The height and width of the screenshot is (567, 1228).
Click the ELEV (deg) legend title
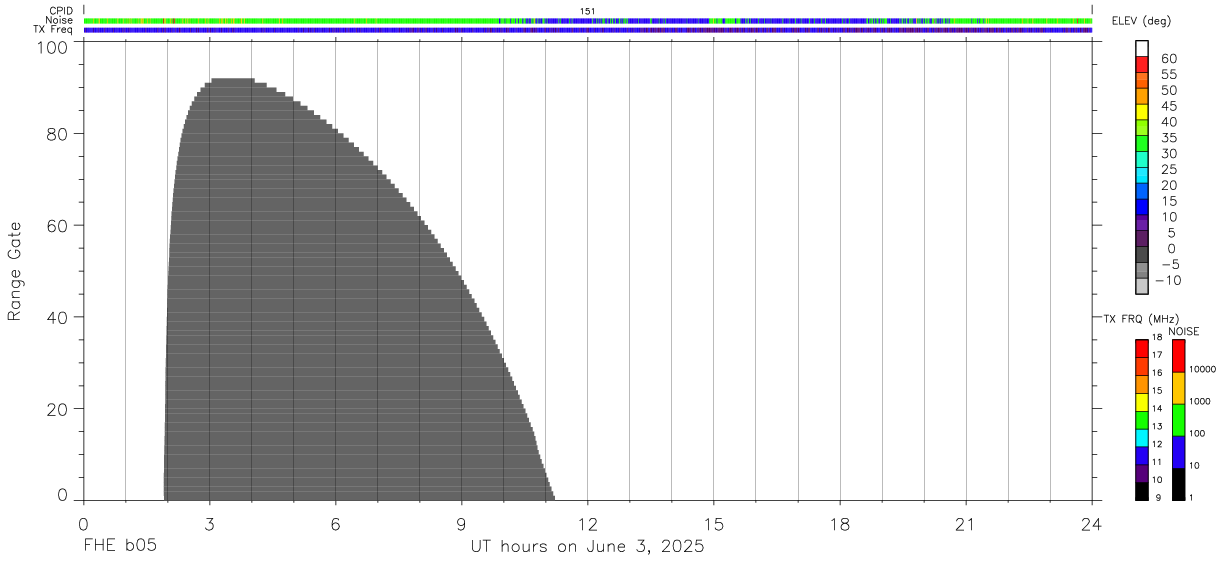coord(1141,23)
